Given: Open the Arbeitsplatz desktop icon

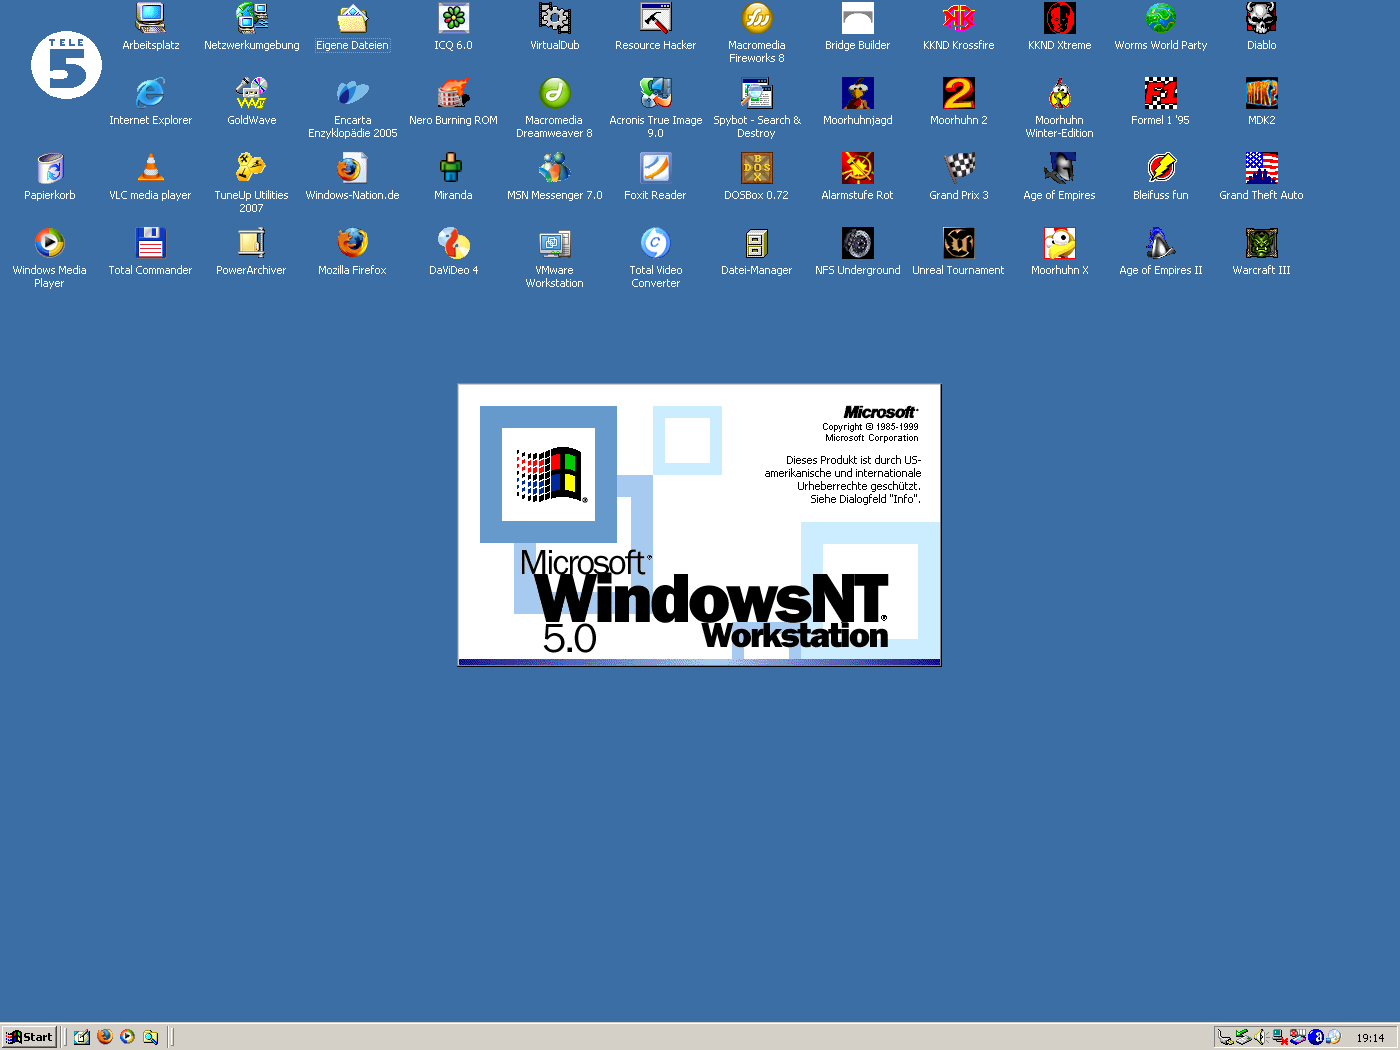Looking at the screenshot, I should coord(151,19).
